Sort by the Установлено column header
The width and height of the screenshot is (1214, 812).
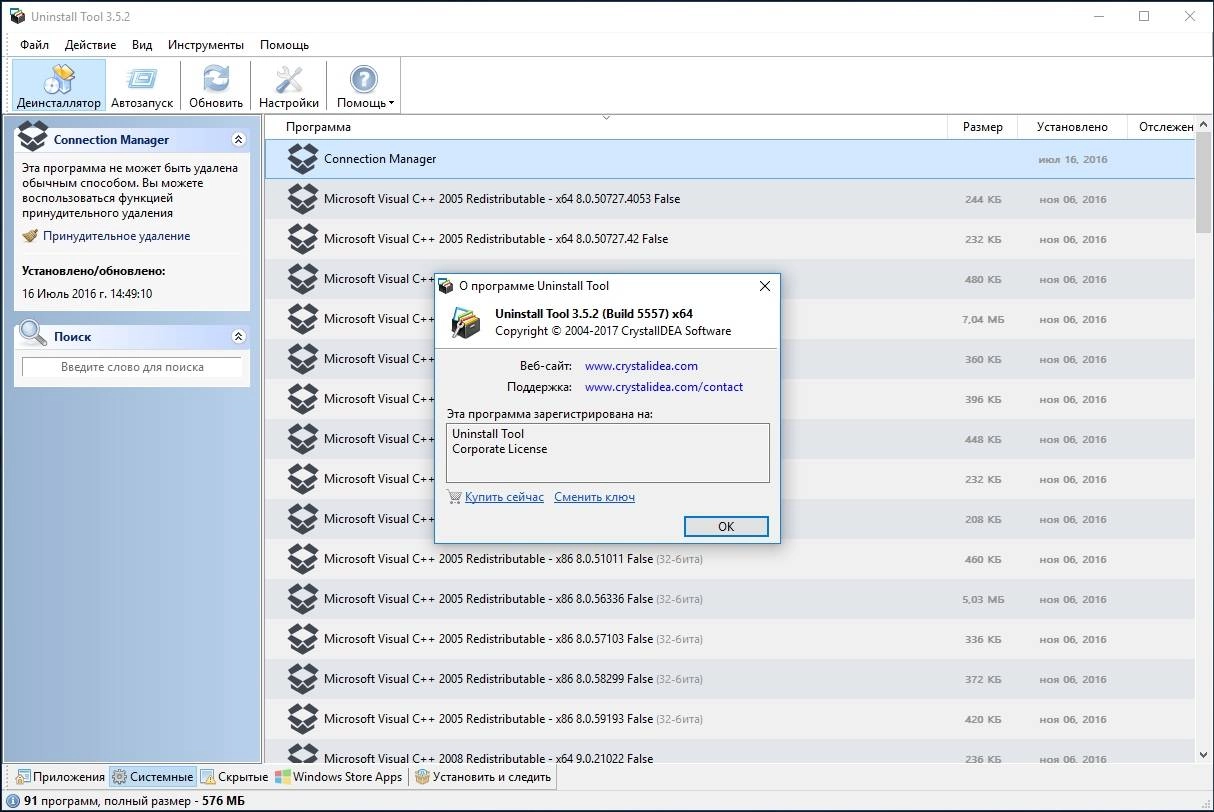[x=1072, y=127]
